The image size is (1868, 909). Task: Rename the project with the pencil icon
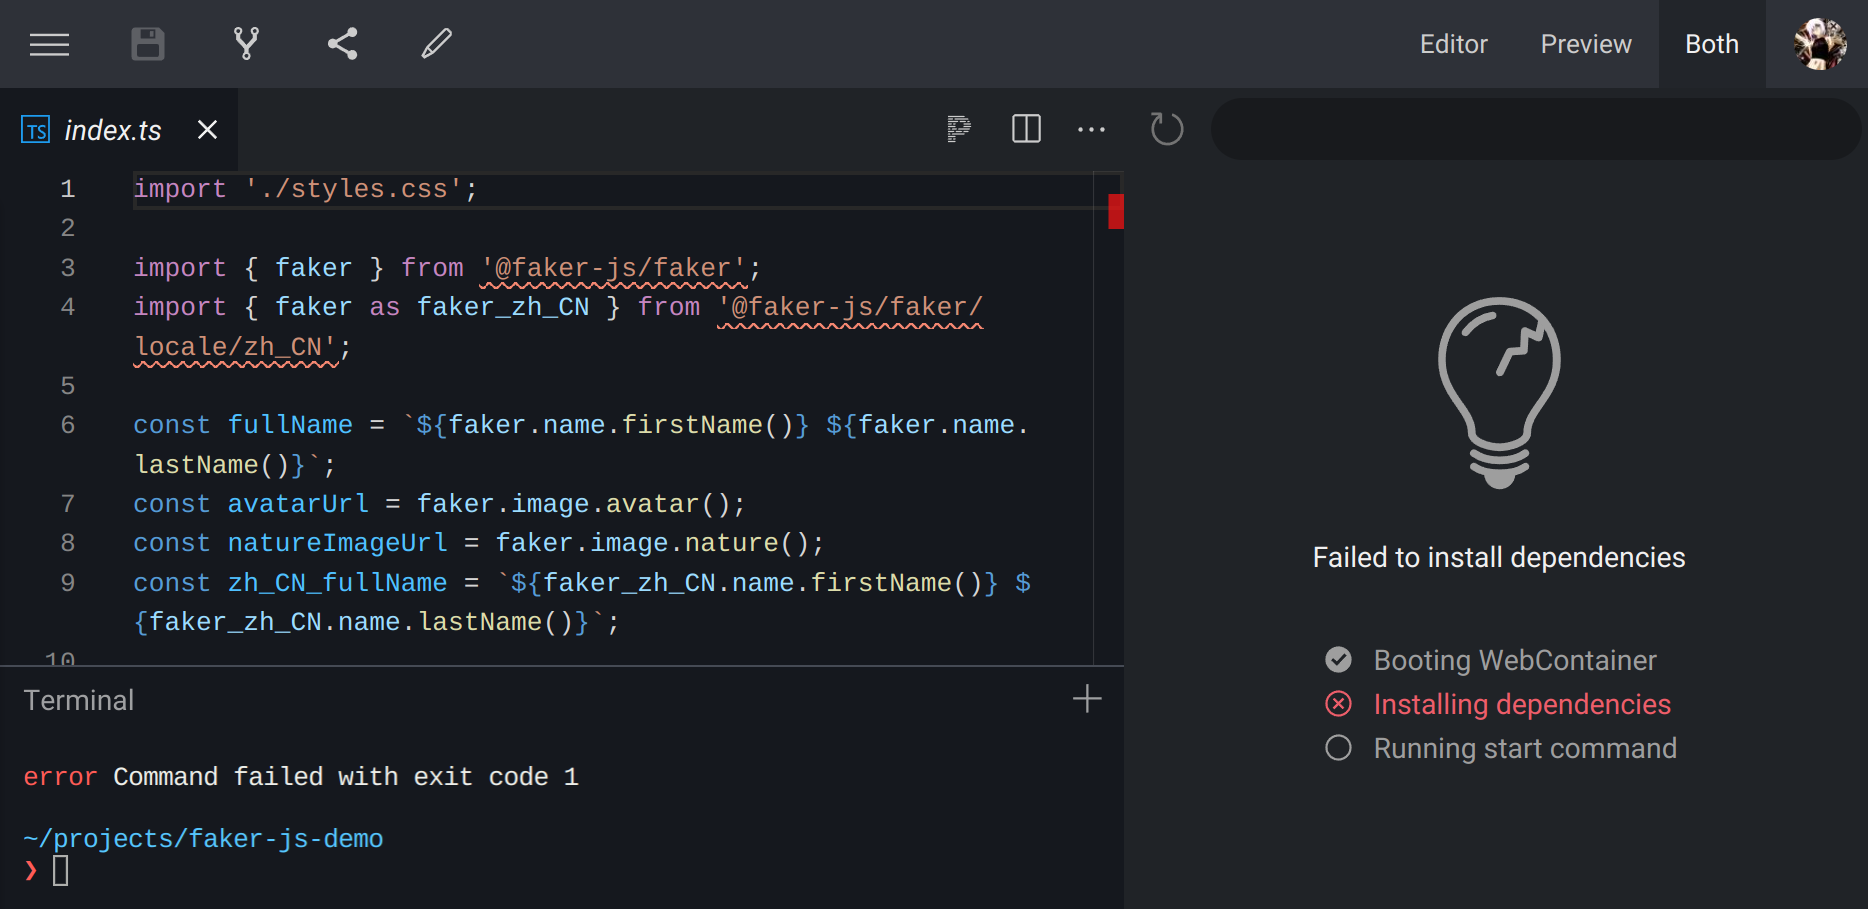[x=436, y=44]
